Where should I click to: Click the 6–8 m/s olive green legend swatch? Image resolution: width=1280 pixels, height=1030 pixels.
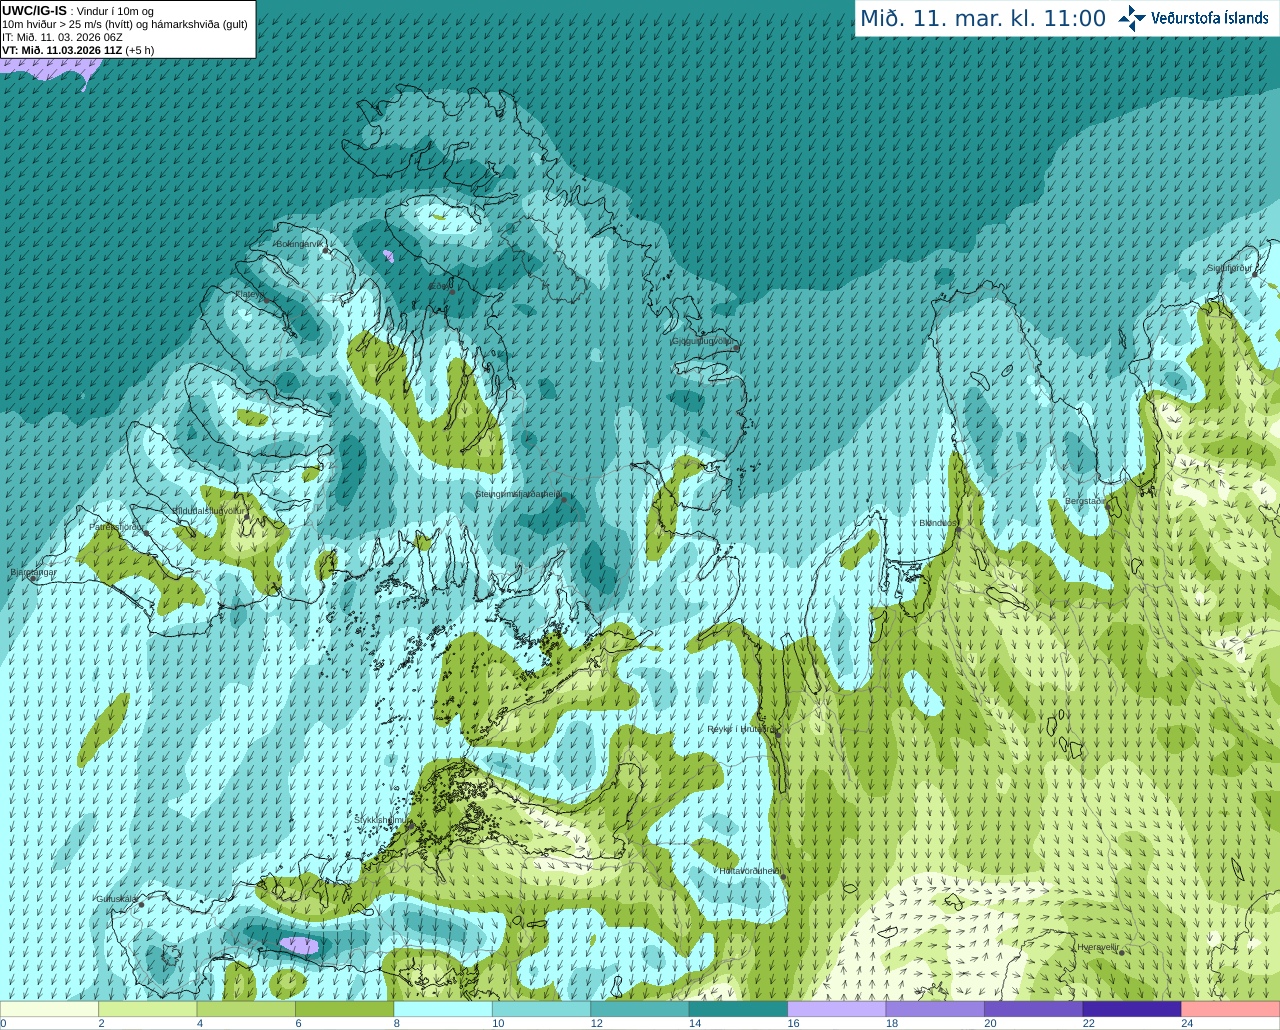[344, 1009]
